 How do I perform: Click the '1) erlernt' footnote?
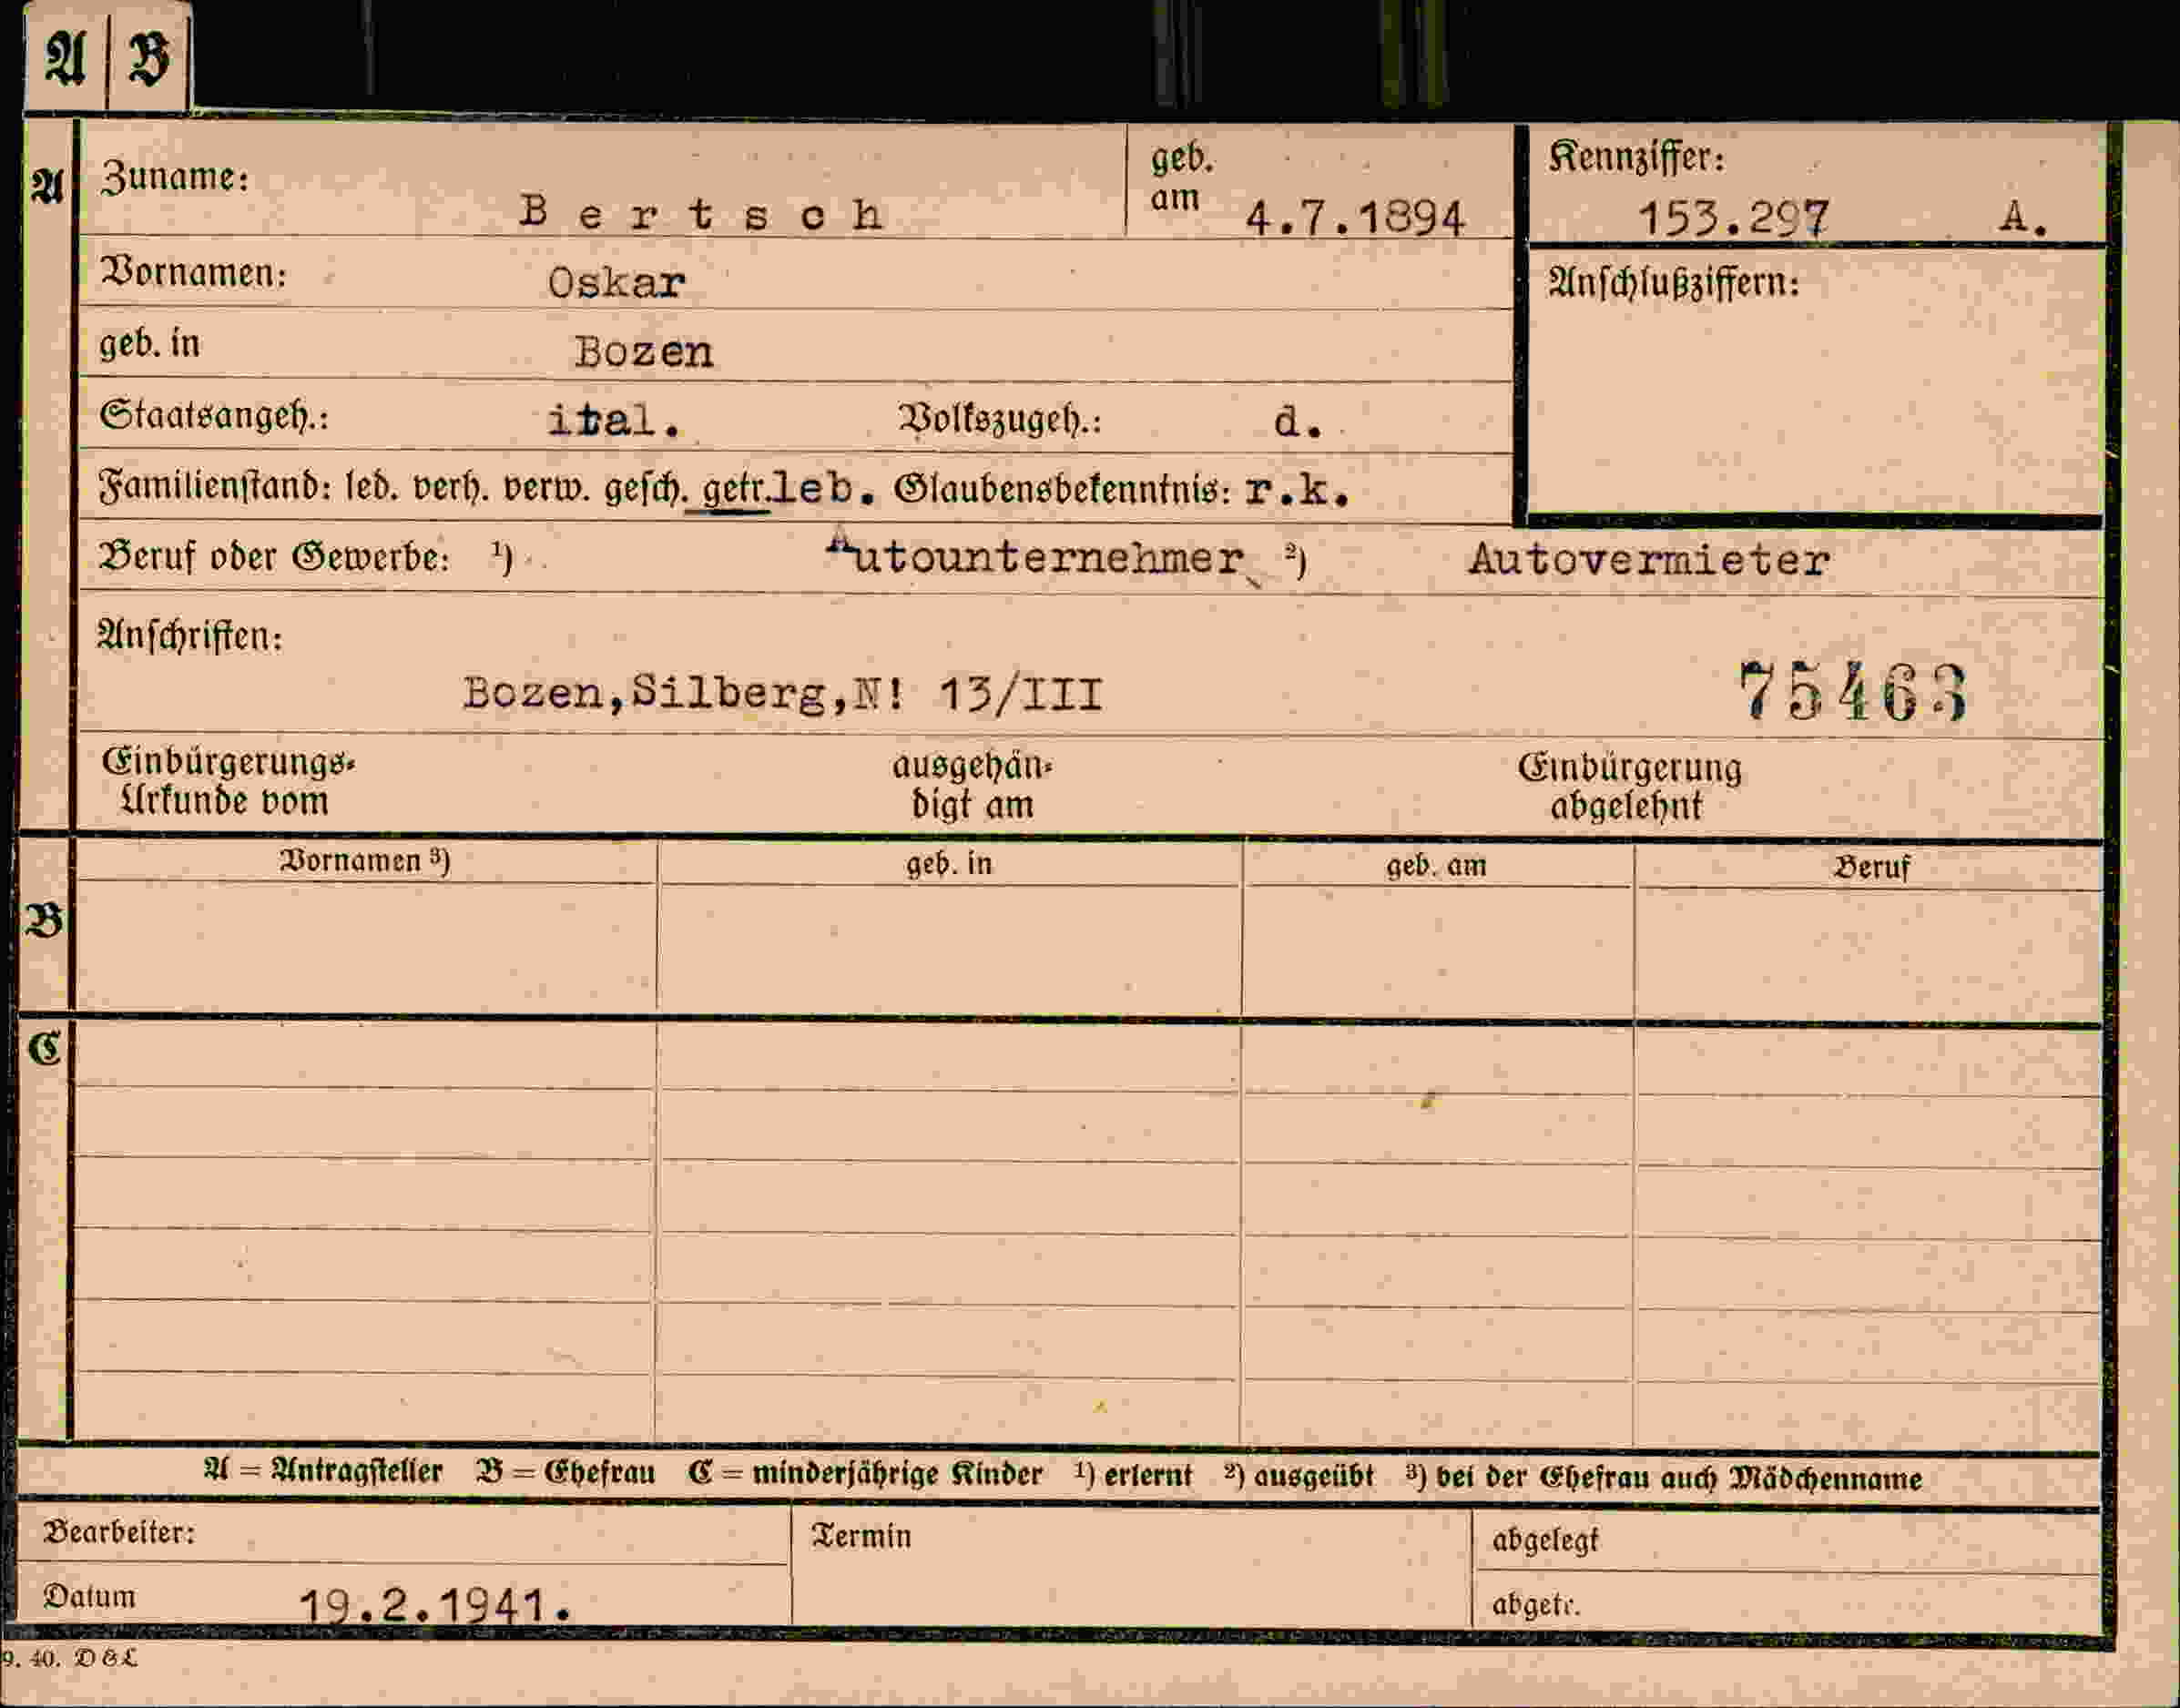[x=1134, y=1475]
